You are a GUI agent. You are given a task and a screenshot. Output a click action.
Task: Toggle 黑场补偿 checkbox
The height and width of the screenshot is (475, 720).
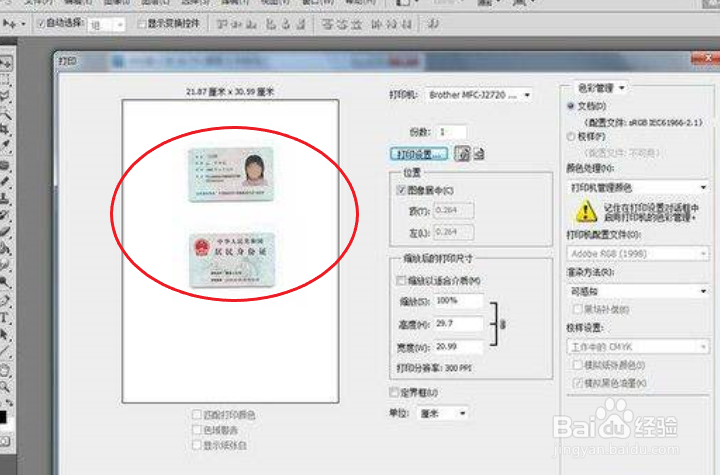coord(577,309)
